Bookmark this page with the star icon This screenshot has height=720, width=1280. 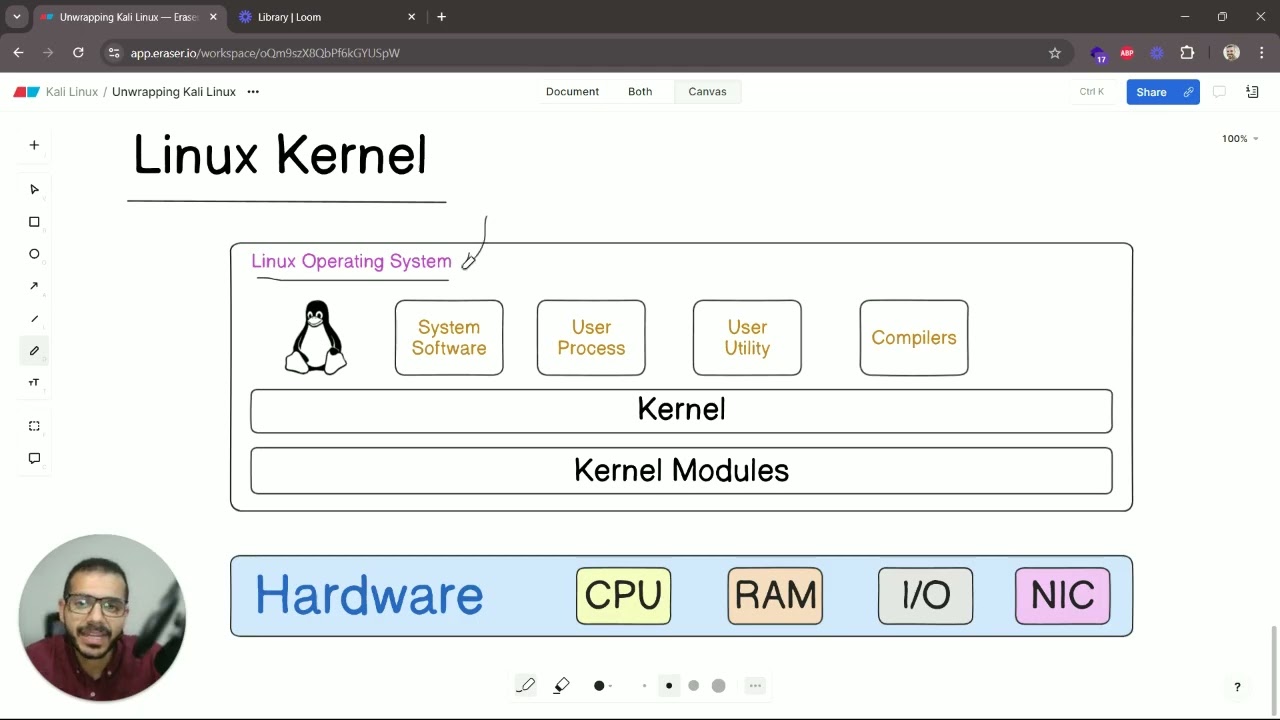pyautogui.click(x=1054, y=53)
